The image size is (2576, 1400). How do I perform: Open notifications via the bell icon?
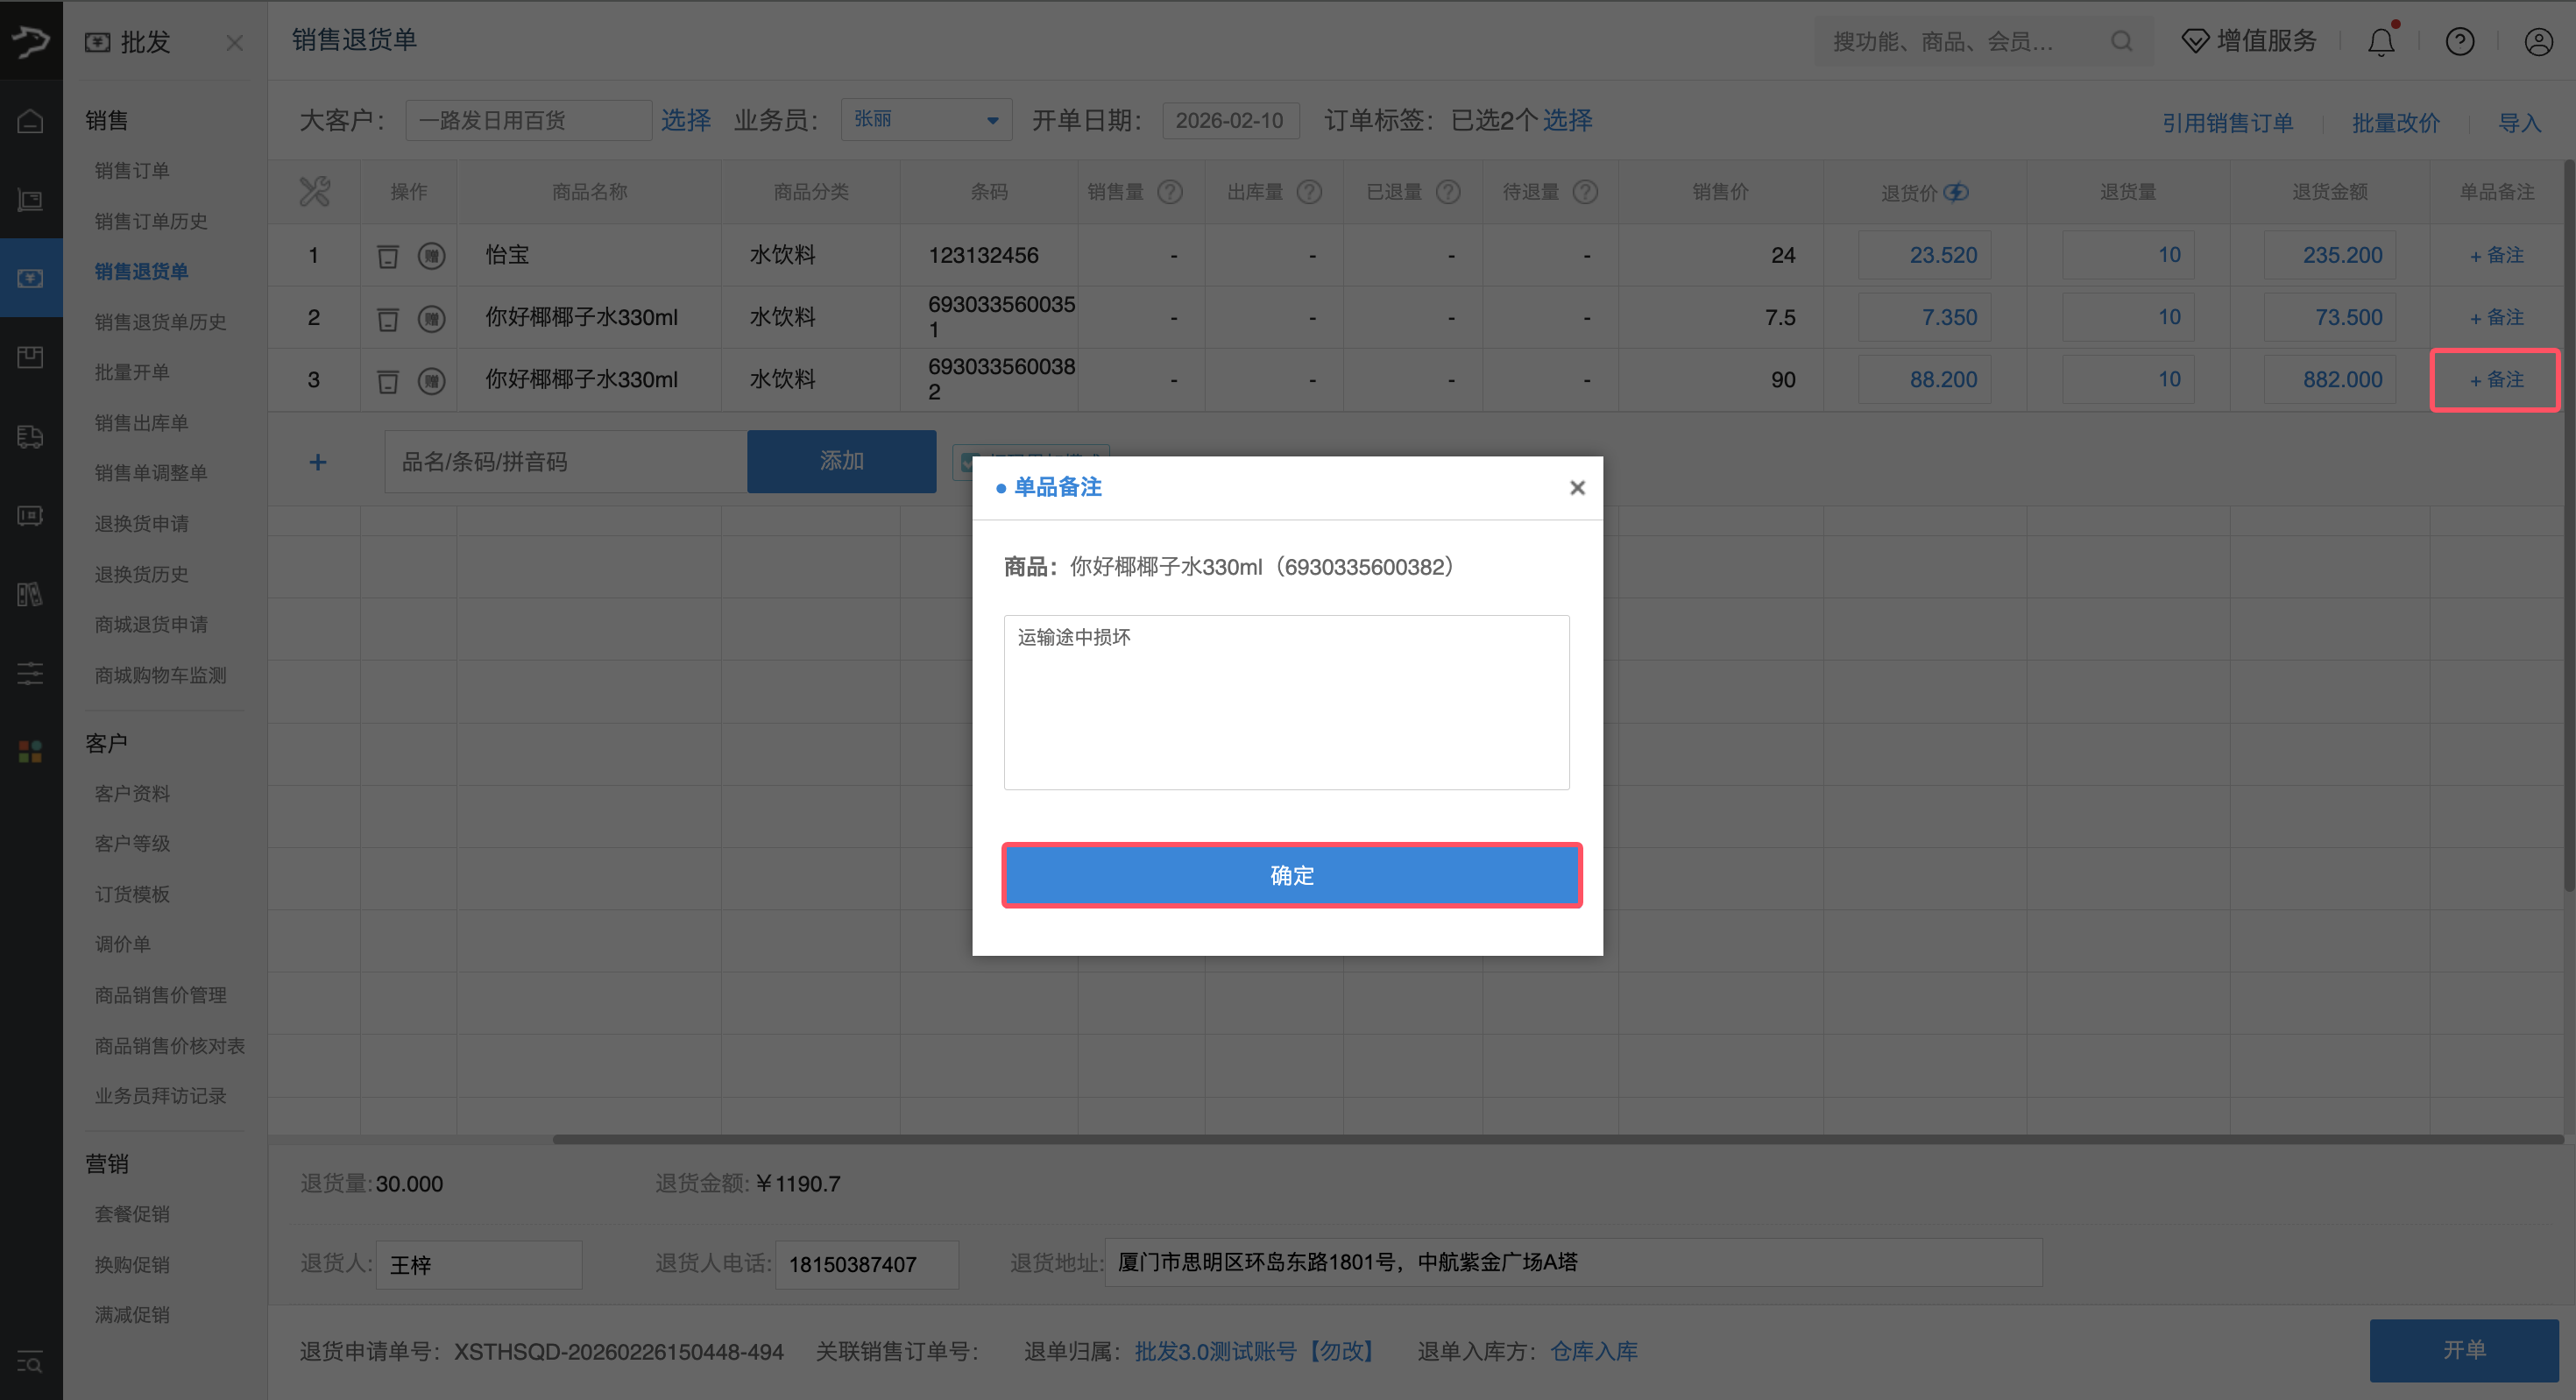click(x=2380, y=41)
